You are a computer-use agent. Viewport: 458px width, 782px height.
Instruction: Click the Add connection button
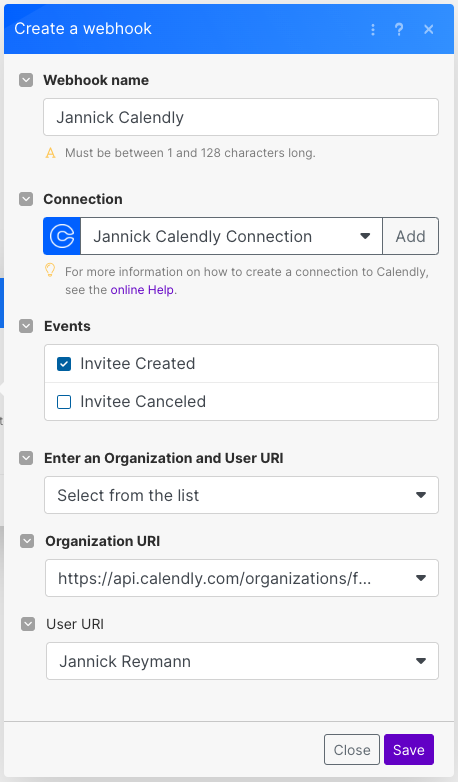(411, 236)
